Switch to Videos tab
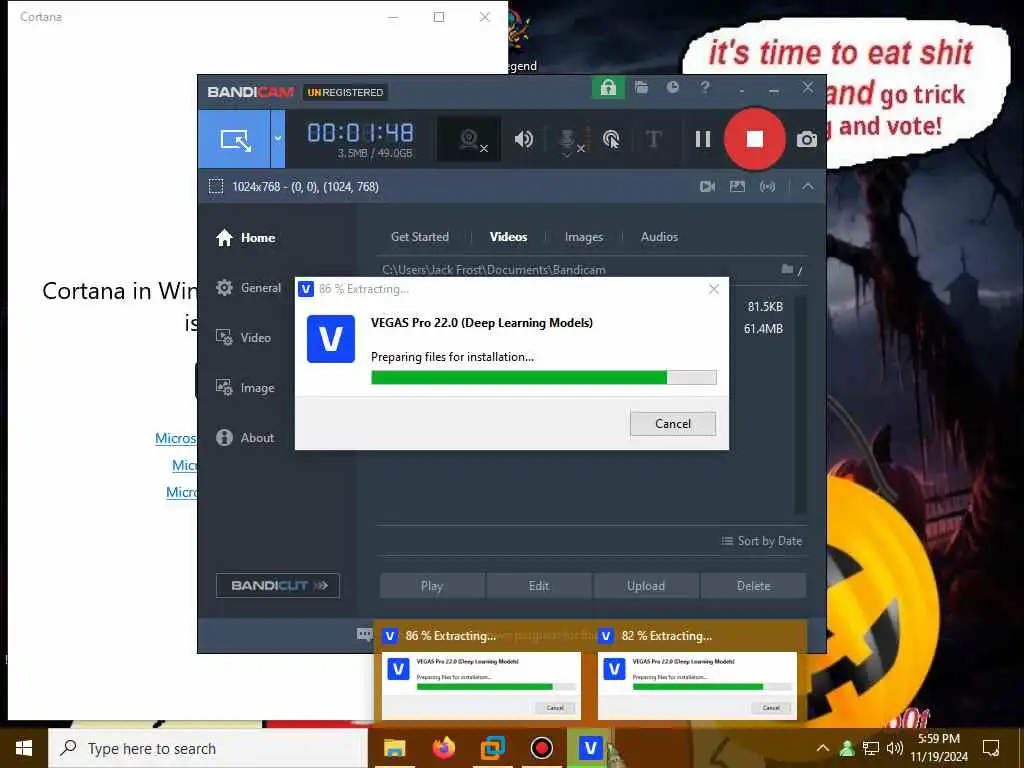The height and width of the screenshot is (768, 1024). pyautogui.click(x=508, y=237)
